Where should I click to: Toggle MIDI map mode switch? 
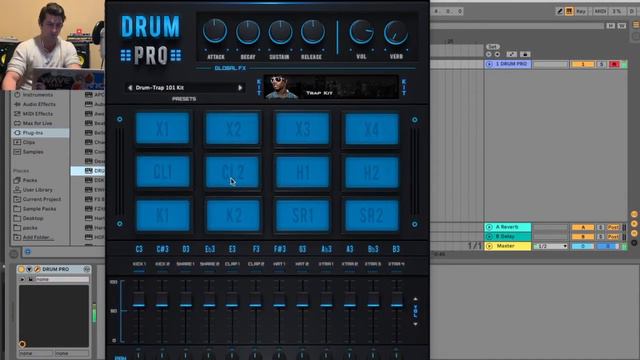600,11
